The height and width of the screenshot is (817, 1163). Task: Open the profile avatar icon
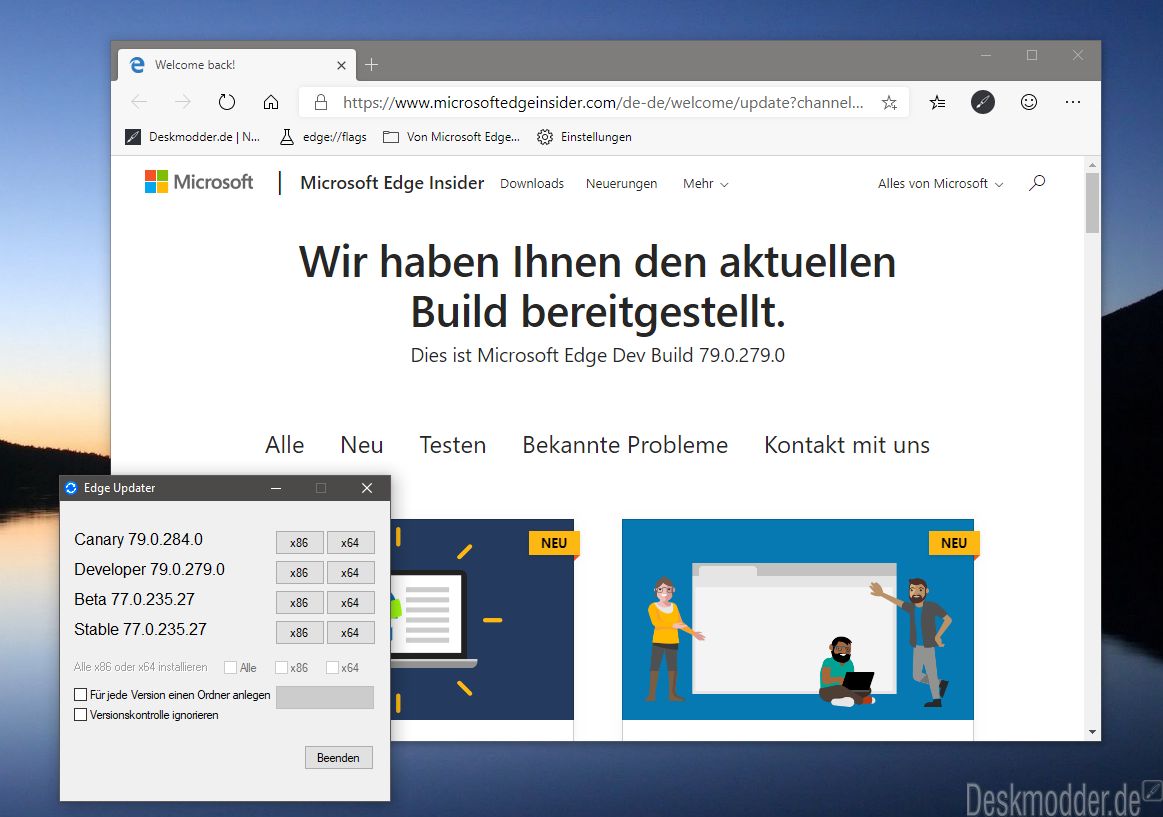point(983,102)
